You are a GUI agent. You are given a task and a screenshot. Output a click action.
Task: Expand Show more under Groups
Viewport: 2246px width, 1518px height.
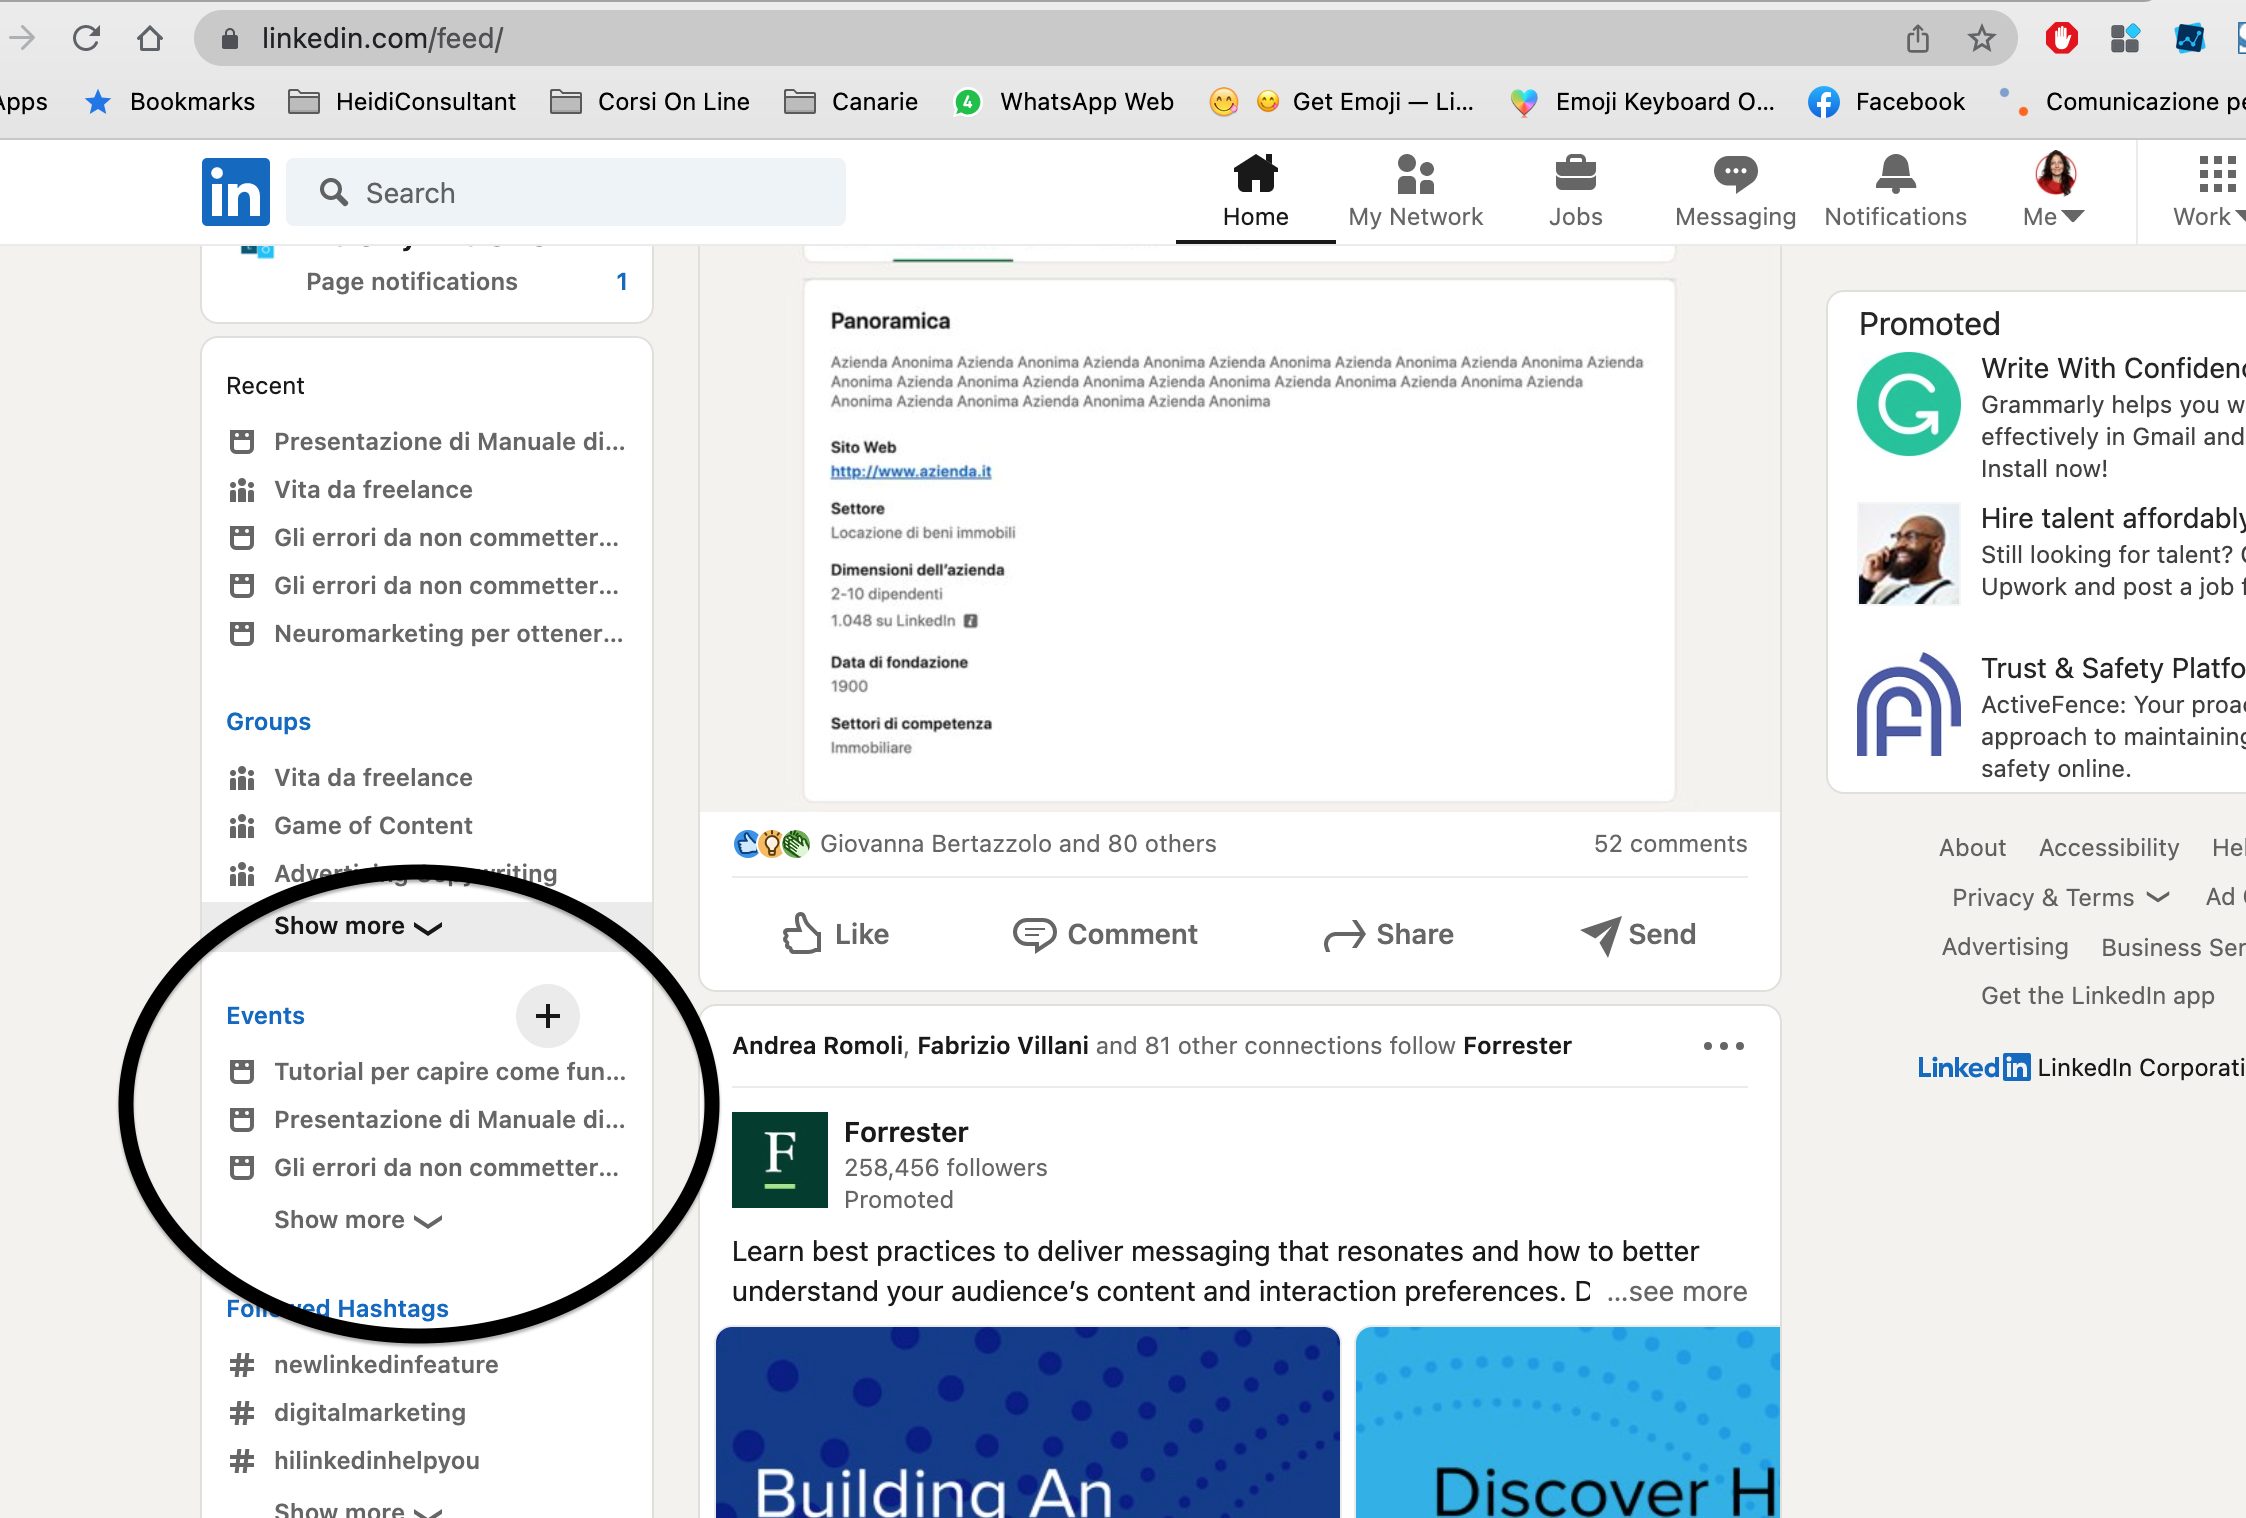tap(357, 926)
